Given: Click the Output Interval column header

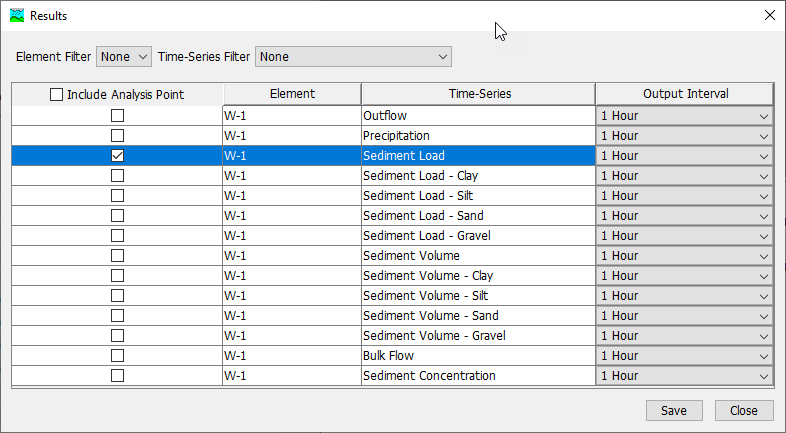Looking at the screenshot, I should coord(685,94).
